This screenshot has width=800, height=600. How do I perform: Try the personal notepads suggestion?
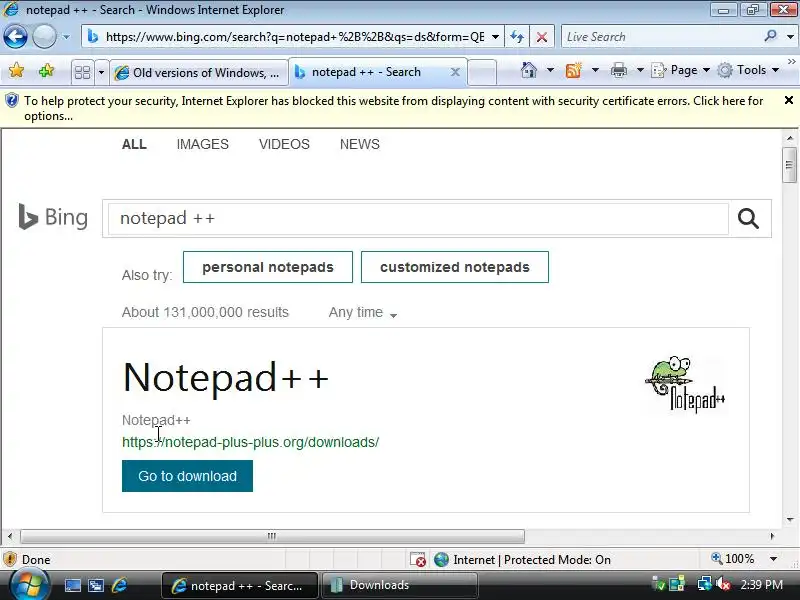coord(268,267)
